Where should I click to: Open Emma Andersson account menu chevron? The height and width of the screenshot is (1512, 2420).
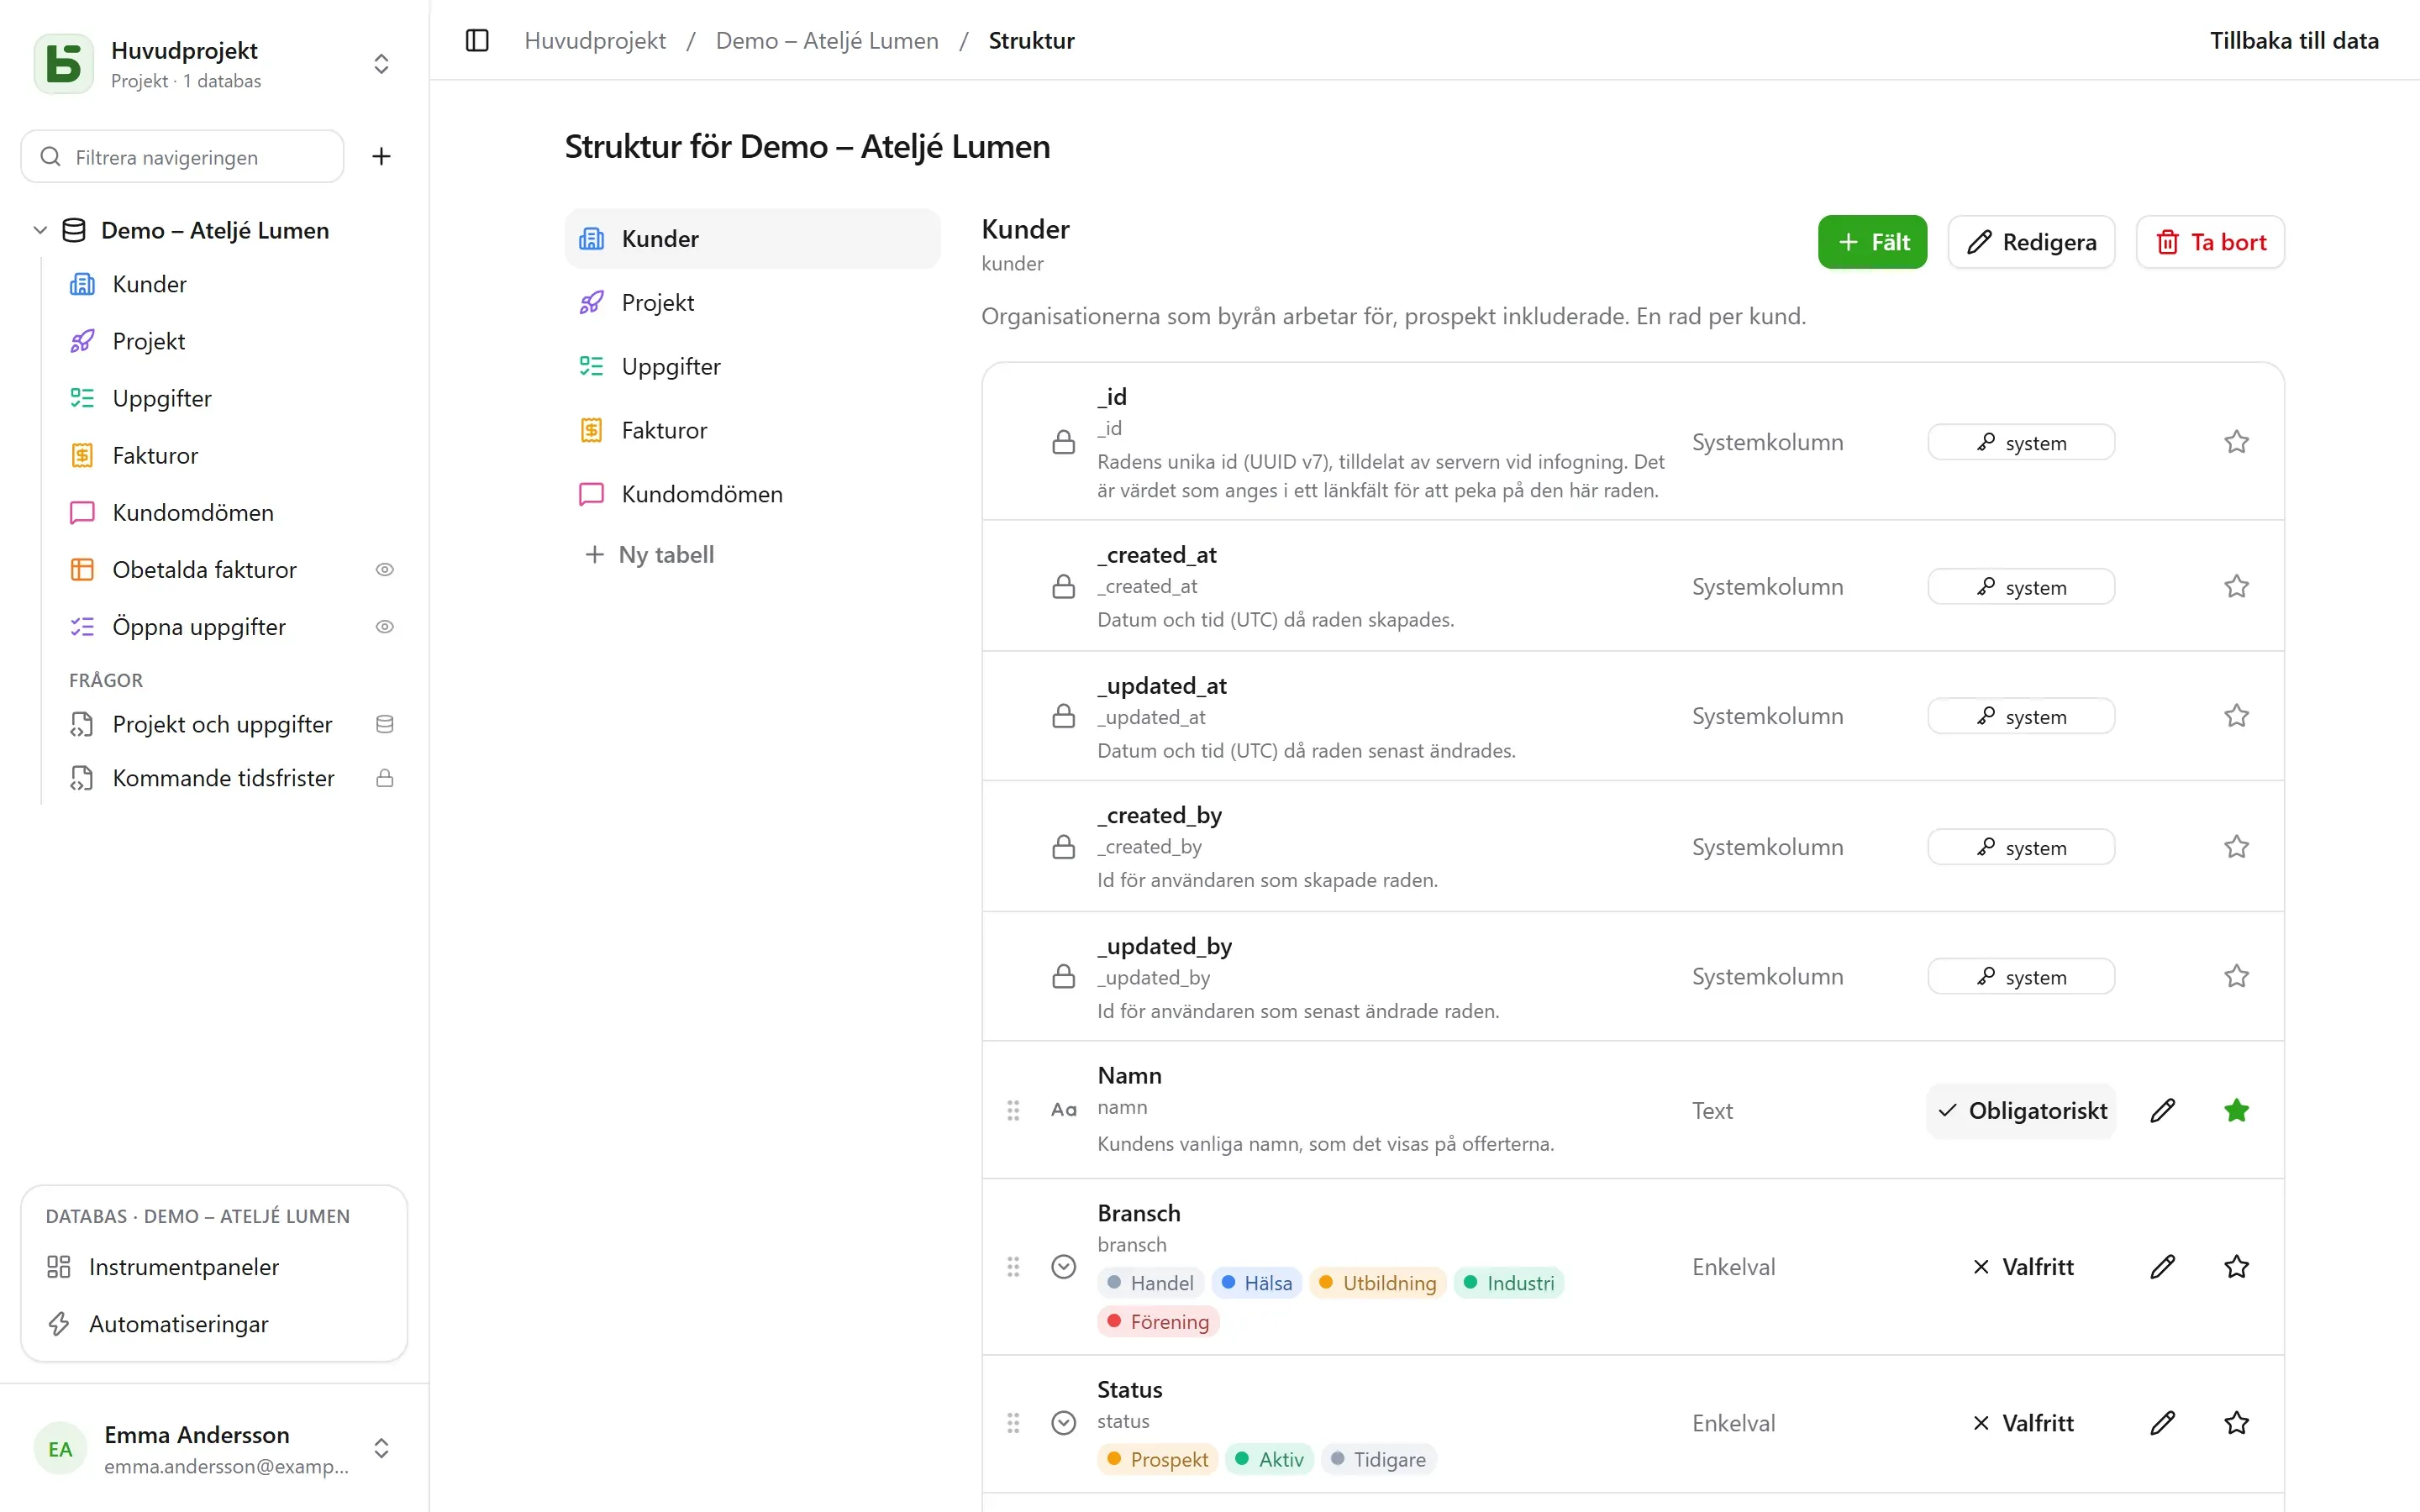[x=381, y=1449]
